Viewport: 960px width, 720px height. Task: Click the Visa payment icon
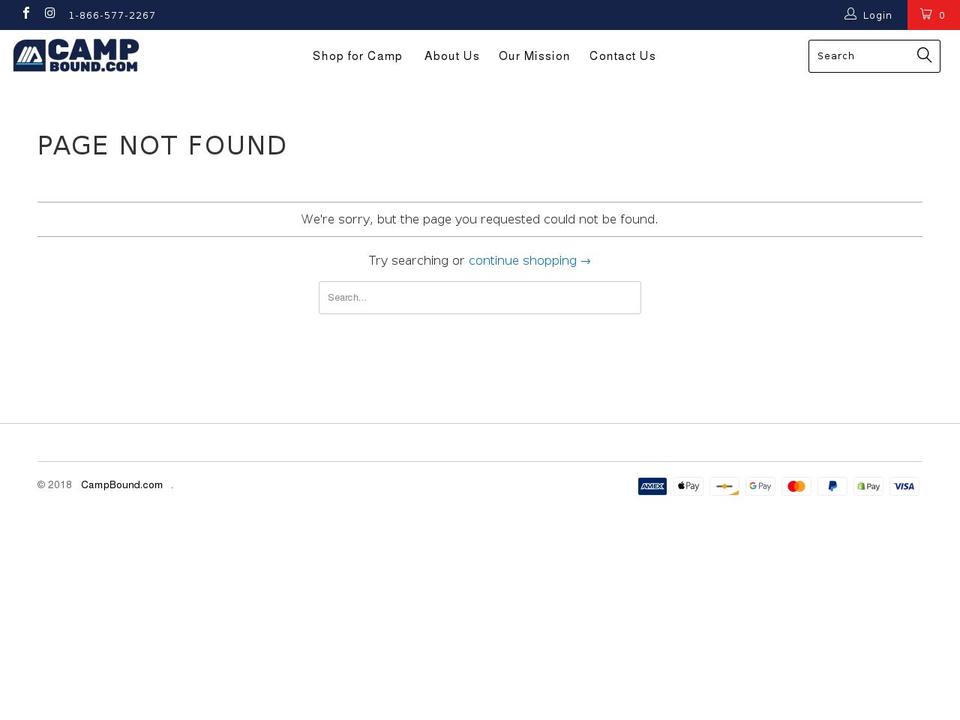pyautogui.click(x=904, y=486)
